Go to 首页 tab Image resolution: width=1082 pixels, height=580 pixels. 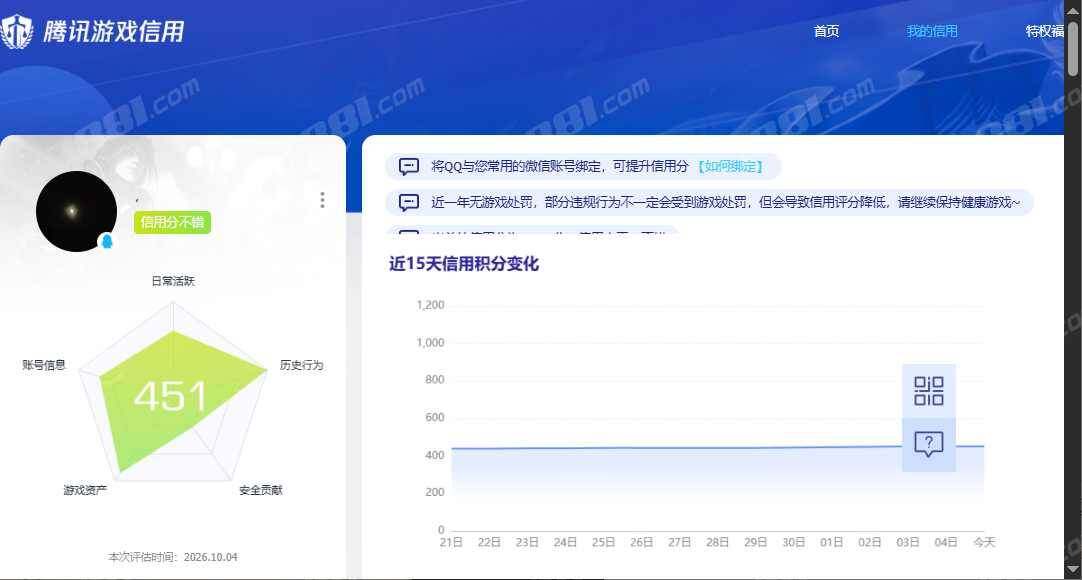826,31
